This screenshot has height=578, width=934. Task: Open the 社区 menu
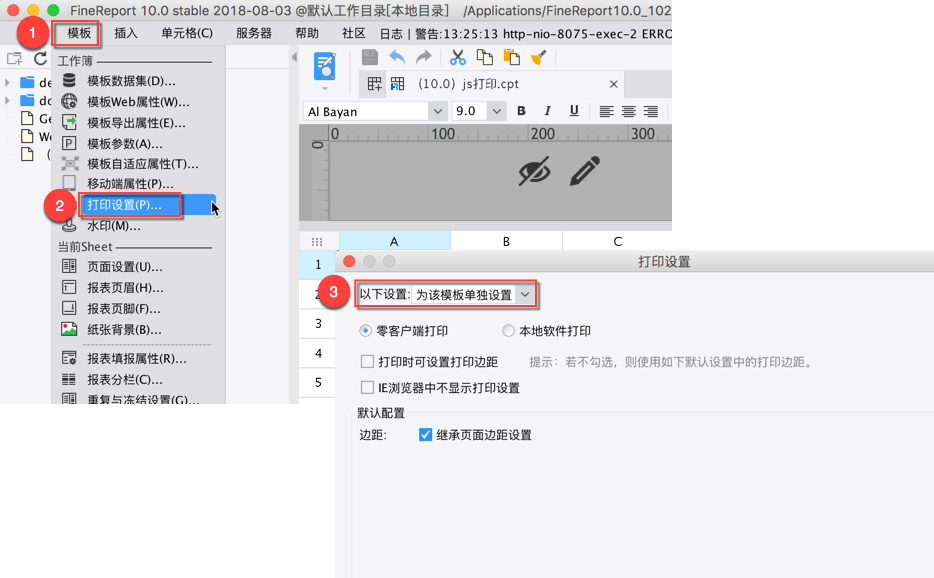point(353,33)
